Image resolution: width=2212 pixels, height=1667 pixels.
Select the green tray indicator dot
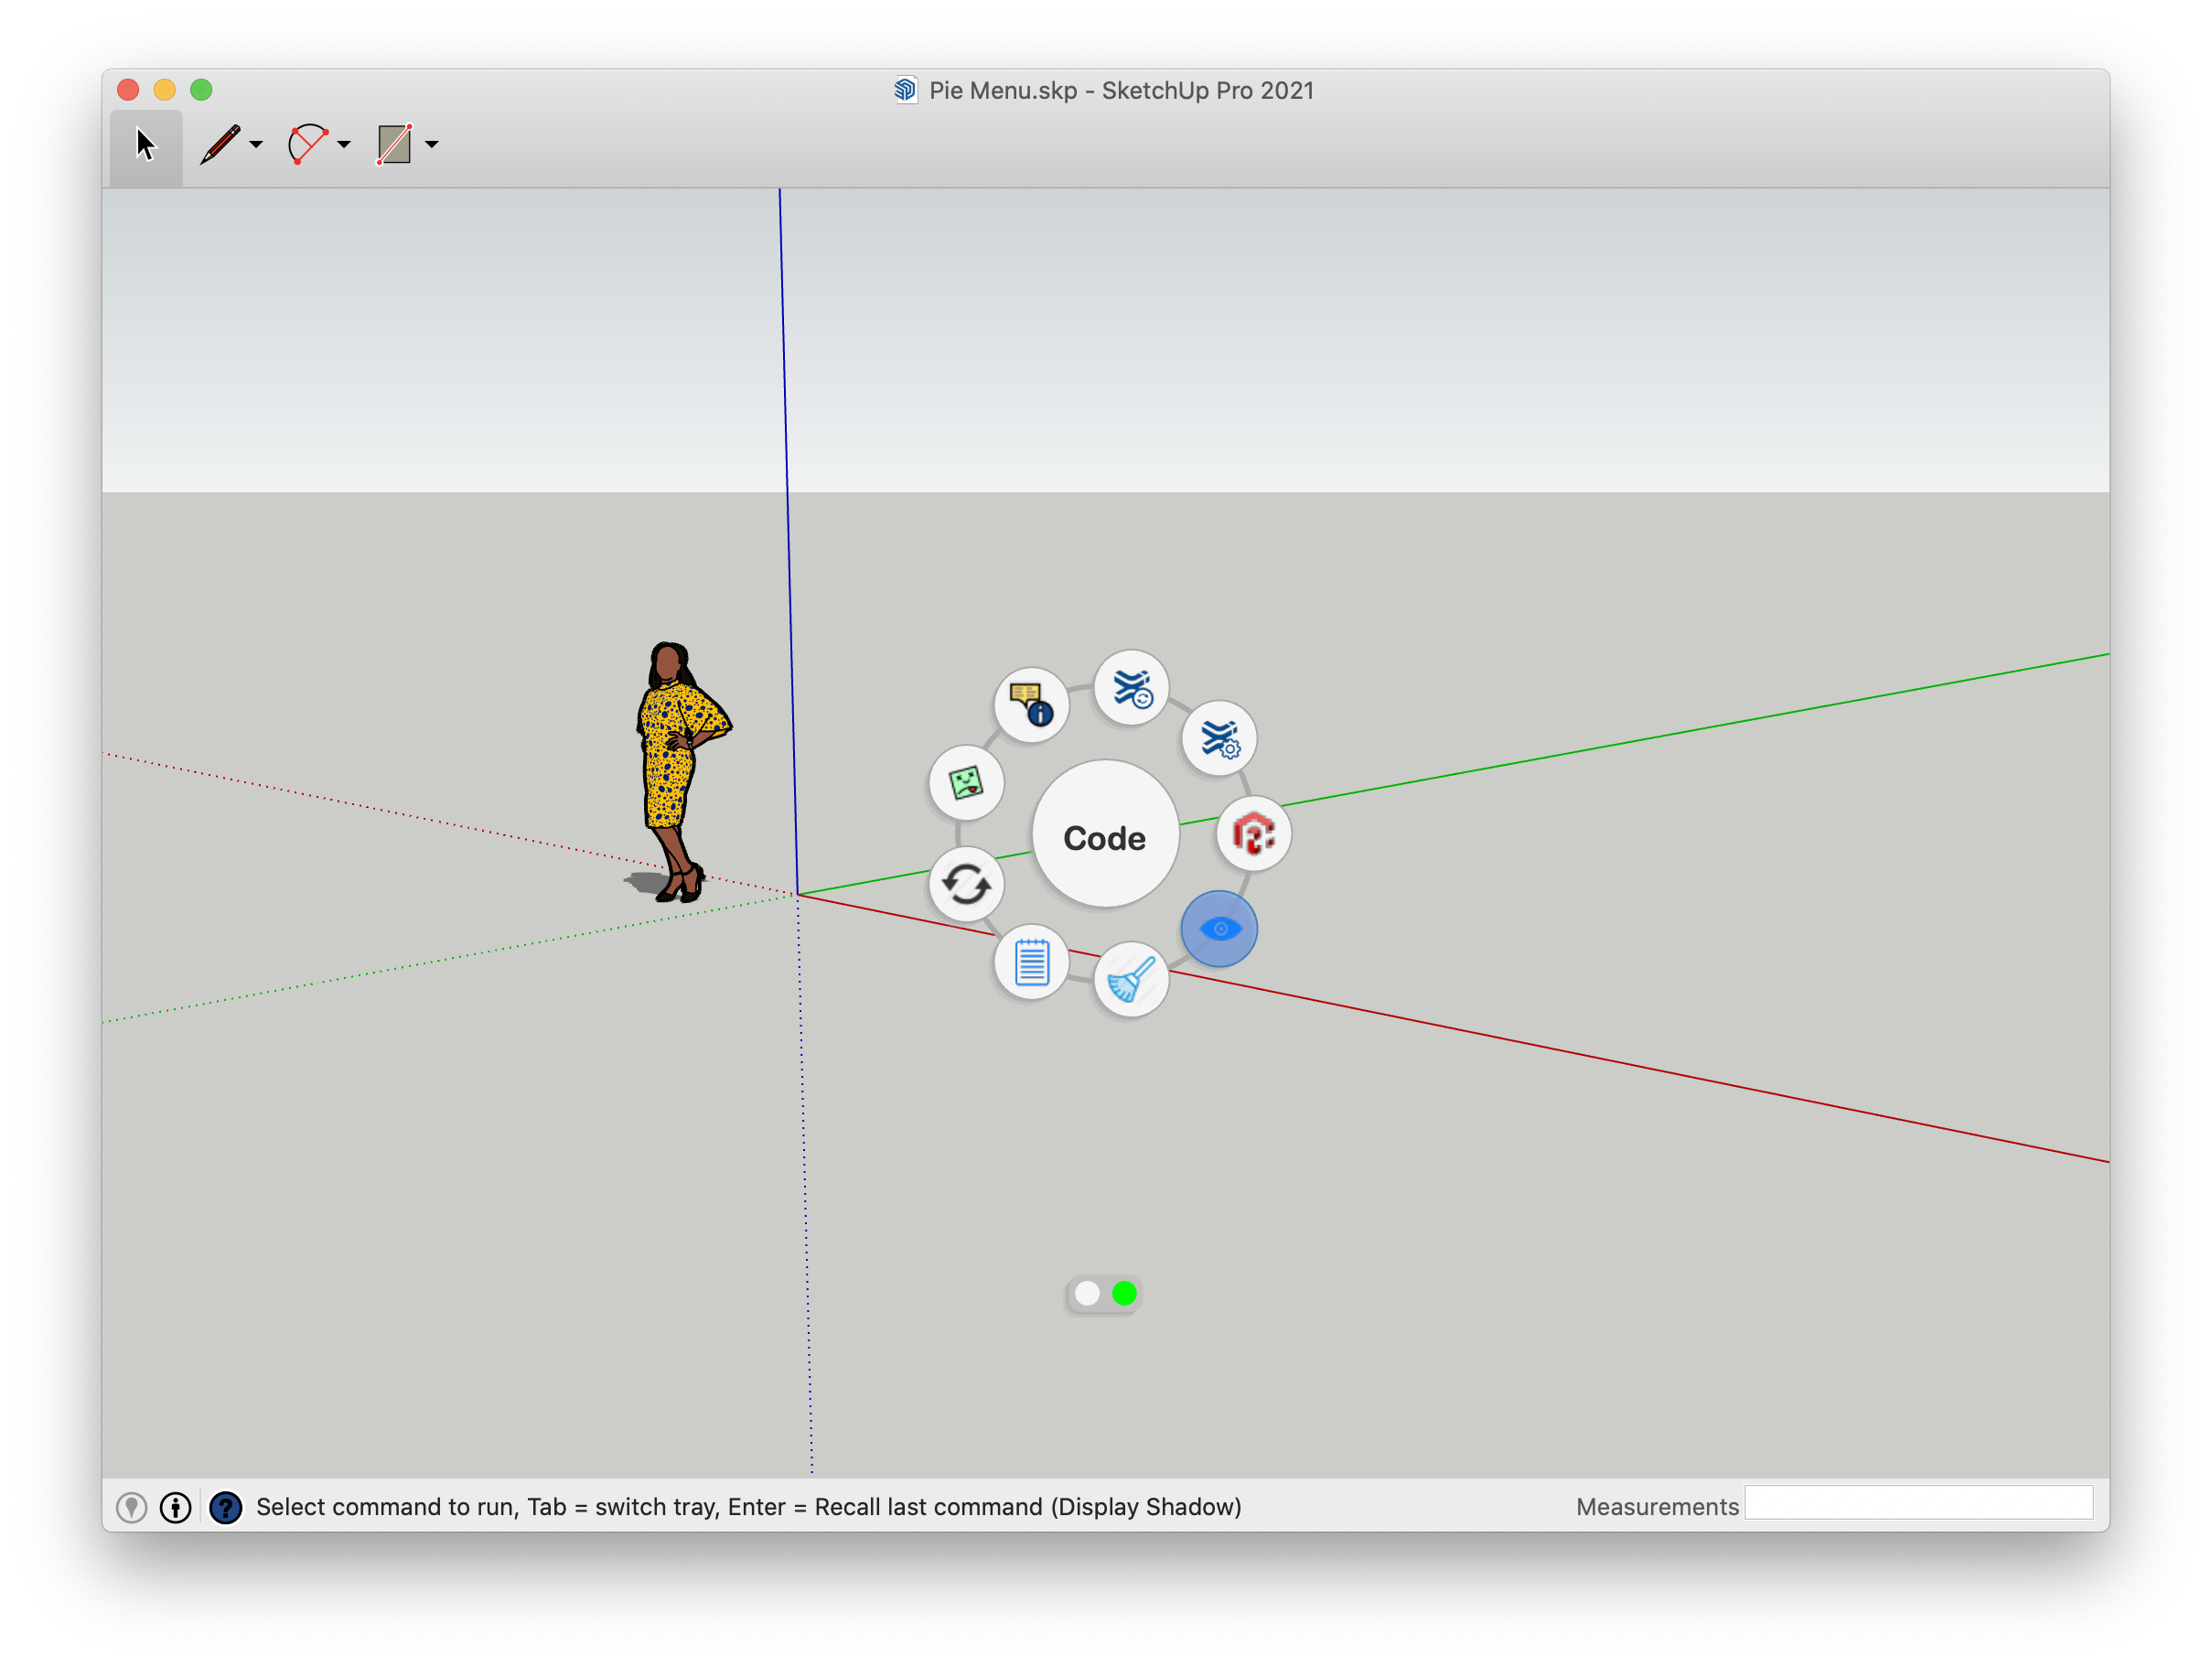1125,1294
